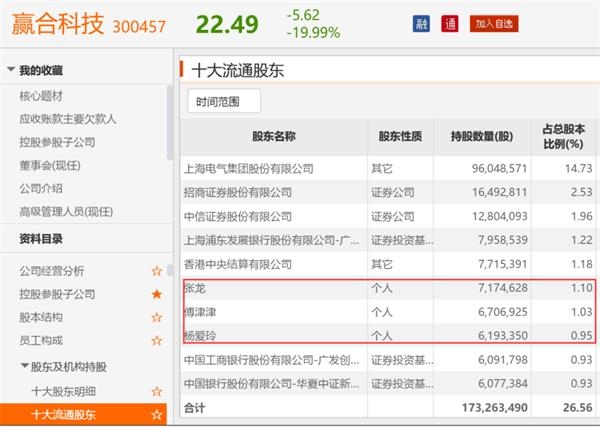Viewport: 600px width, 427px height.
Task: Open 董事会(现任) entry
Action: 50,165
